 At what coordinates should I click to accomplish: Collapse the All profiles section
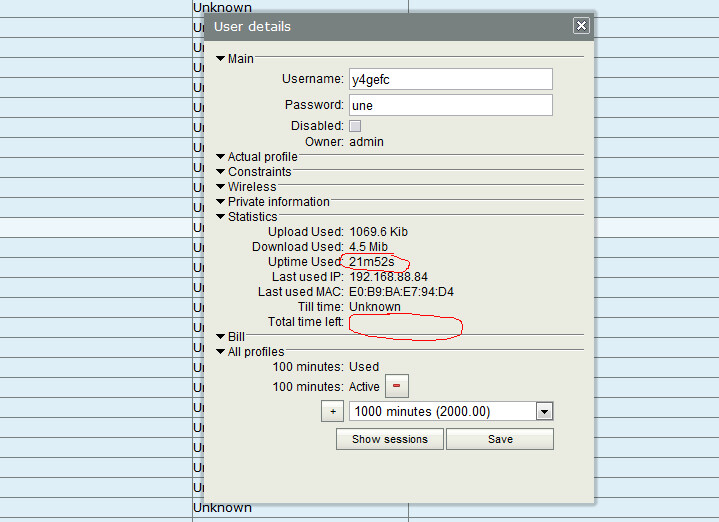click(220, 352)
